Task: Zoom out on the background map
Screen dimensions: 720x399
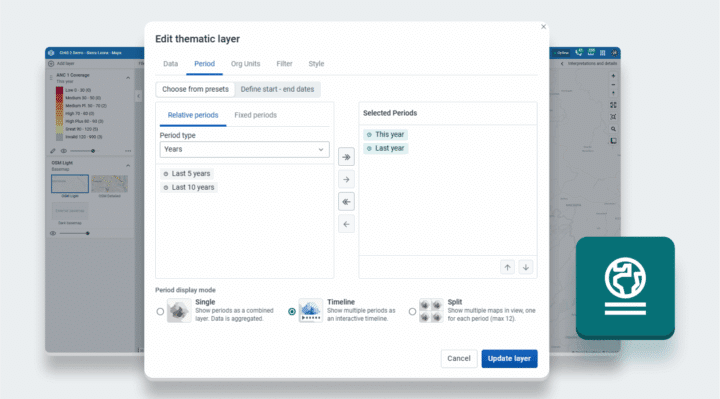Action: [613, 84]
